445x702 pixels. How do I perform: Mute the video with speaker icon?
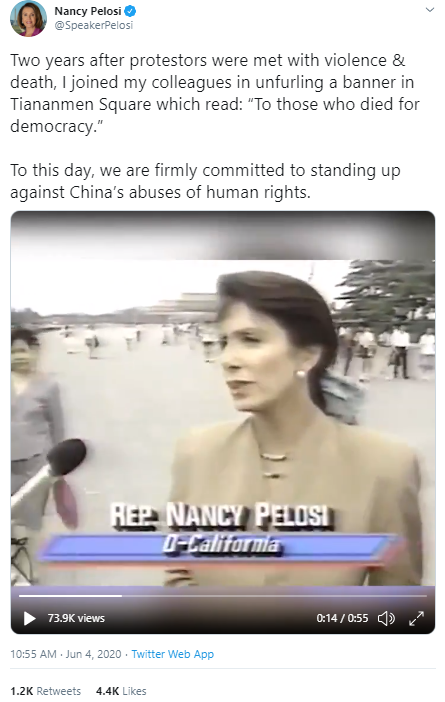click(x=386, y=618)
